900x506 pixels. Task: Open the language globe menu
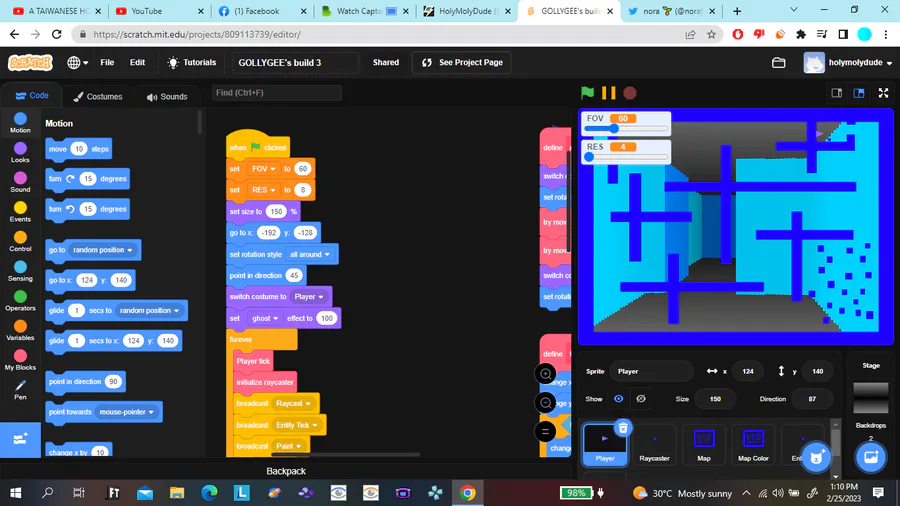tap(77, 63)
